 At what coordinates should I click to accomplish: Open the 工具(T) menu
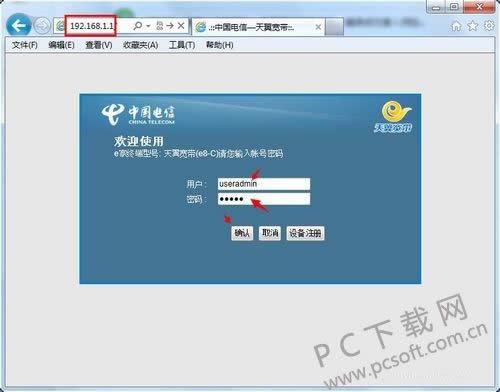coord(182,45)
